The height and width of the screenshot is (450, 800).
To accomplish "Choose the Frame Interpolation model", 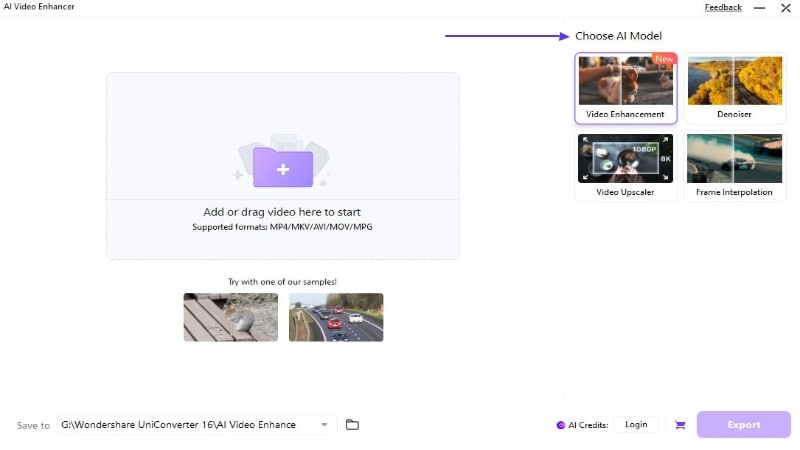I will (735, 166).
